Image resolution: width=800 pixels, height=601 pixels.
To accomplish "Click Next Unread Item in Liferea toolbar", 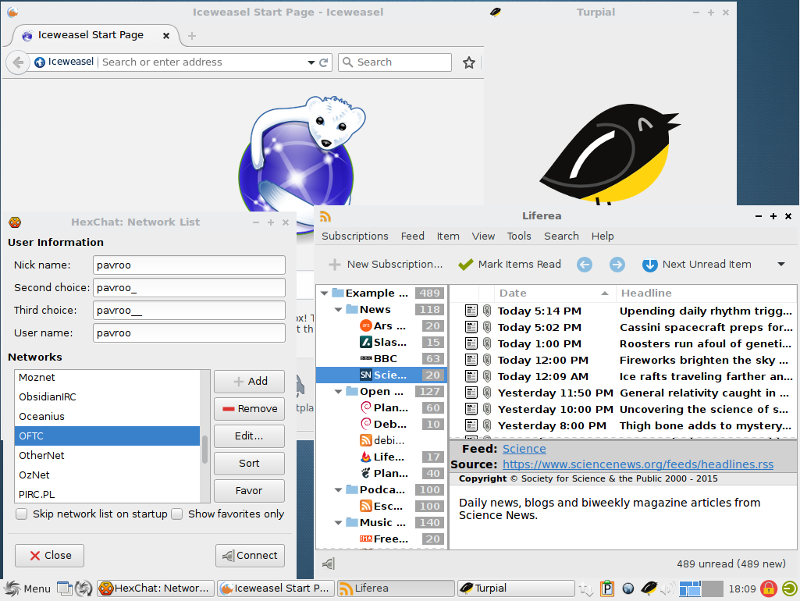I will point(696,264).
